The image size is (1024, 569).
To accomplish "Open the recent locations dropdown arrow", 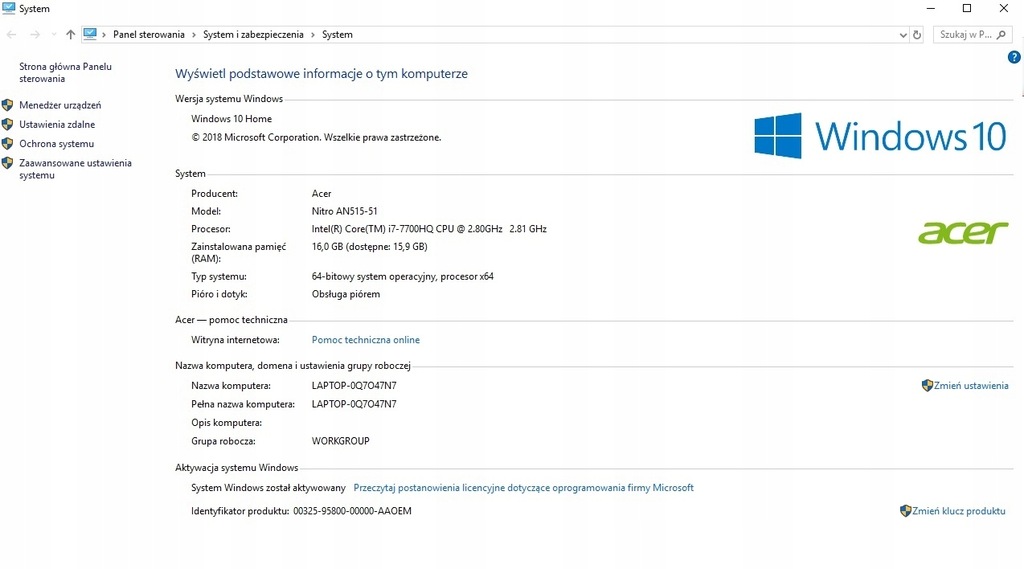I will point(54,35).
